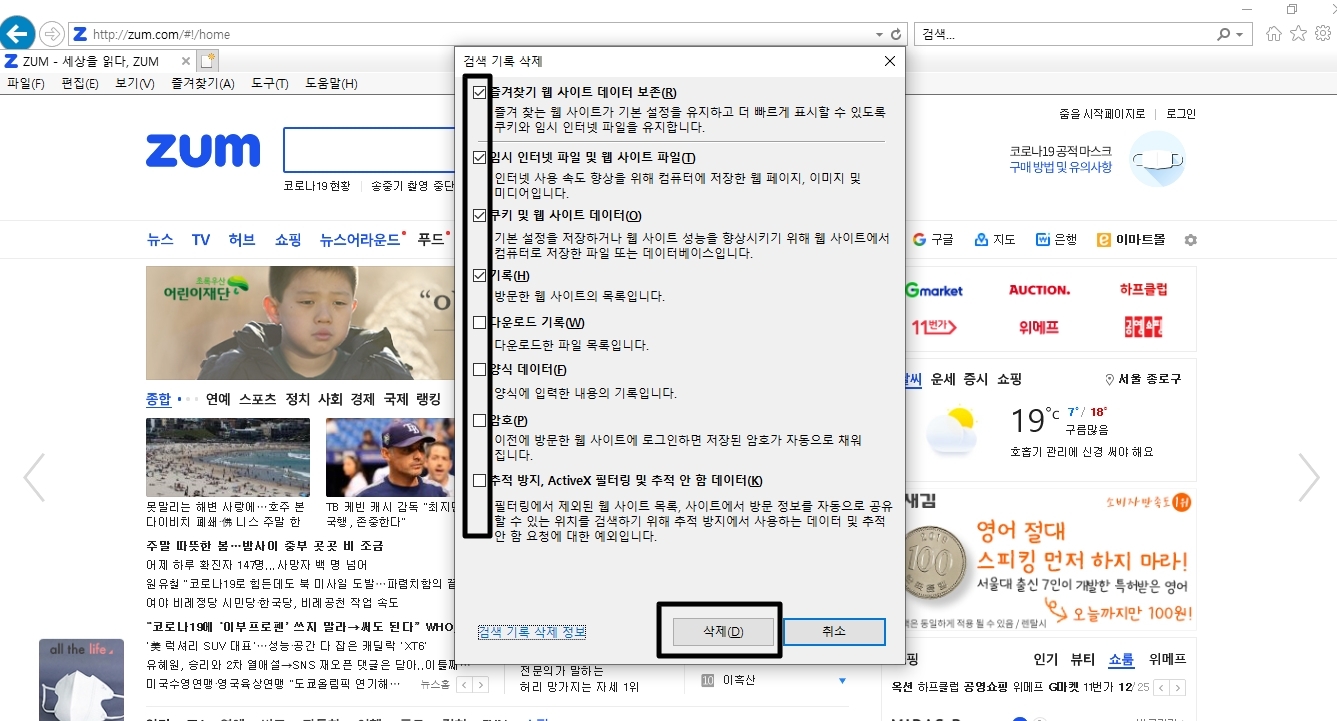Open the 하프클럽 shopping logo
The image size is (1337, 721).
click(x=1144, y=290)
